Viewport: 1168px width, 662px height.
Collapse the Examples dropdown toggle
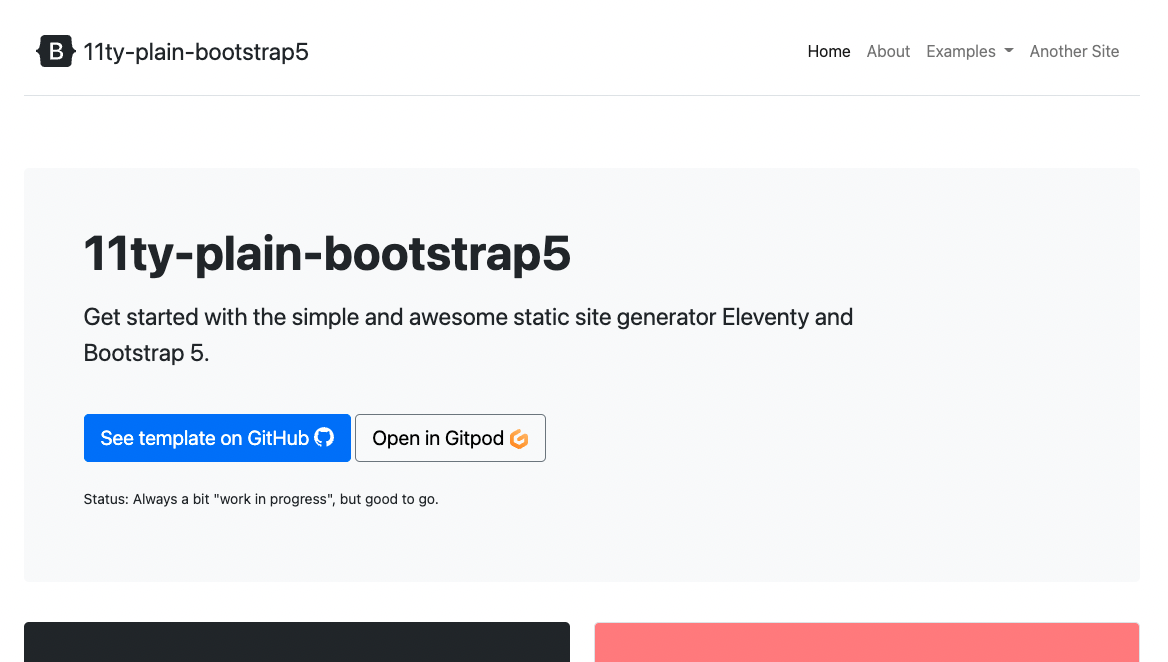point(968,51)
